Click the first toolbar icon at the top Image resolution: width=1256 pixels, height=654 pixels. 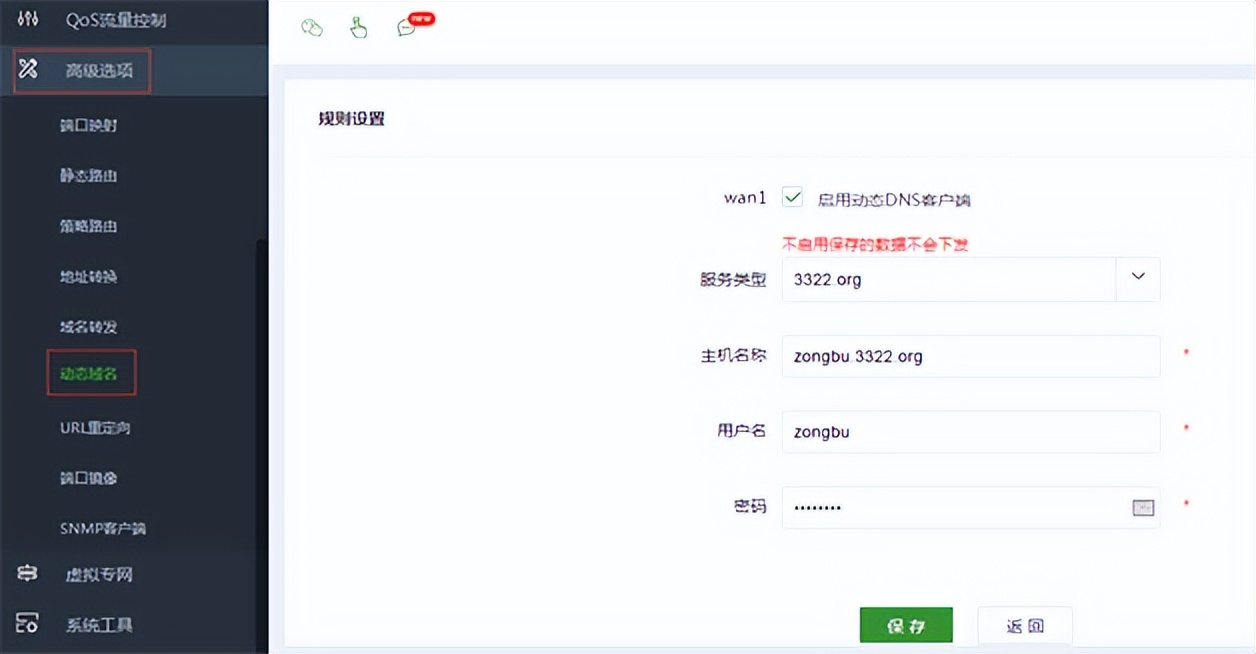pos(312,28)
